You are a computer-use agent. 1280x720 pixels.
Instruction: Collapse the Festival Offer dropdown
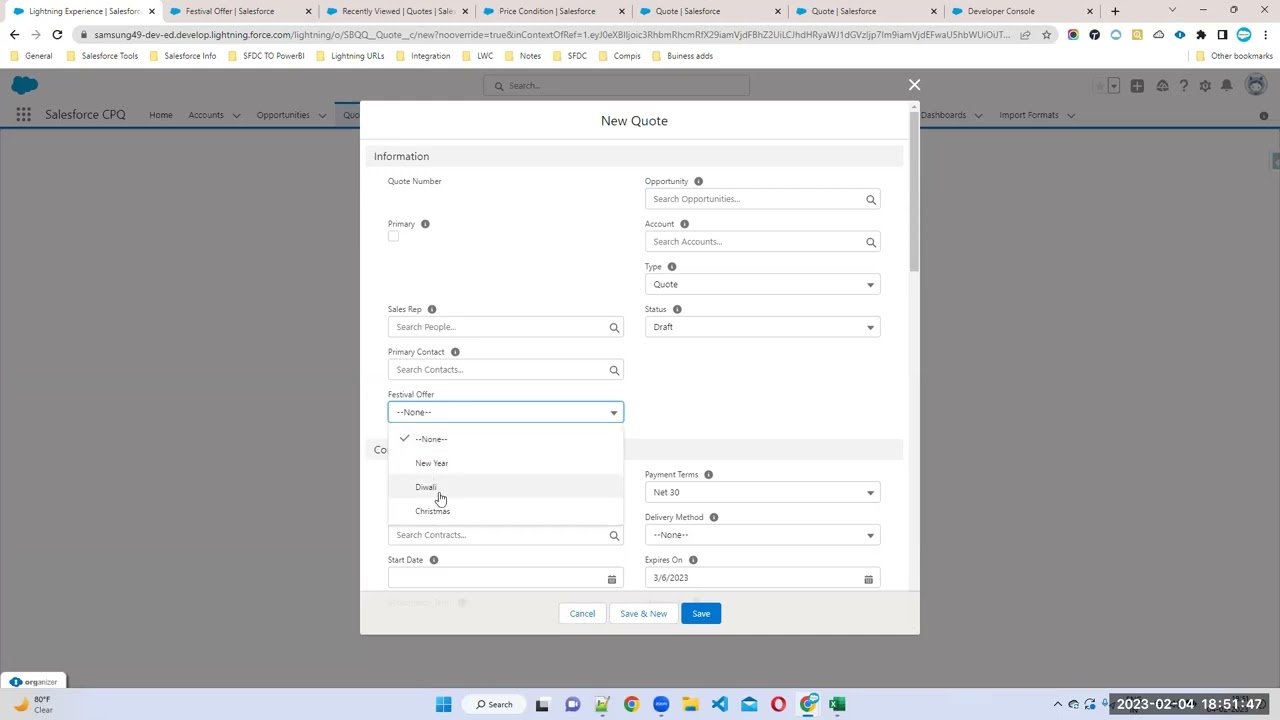click(506, 412)
